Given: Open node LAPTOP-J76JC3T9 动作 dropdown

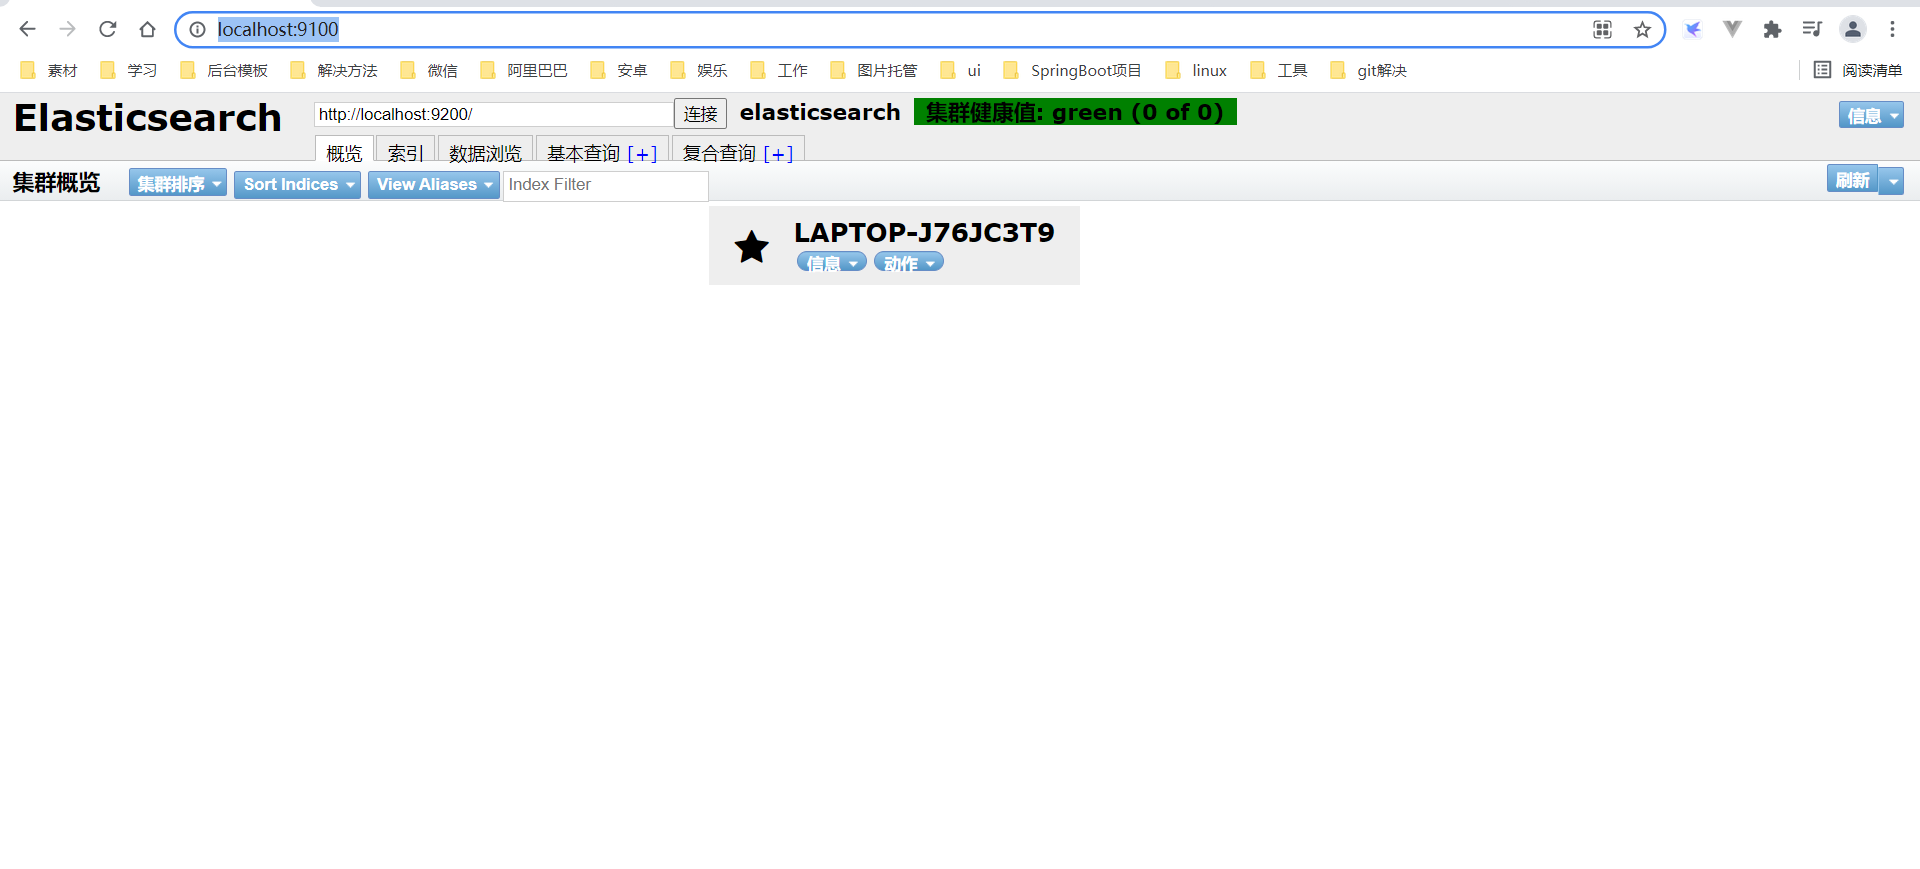Looking at the screenshot, I should tap(909, 263).
